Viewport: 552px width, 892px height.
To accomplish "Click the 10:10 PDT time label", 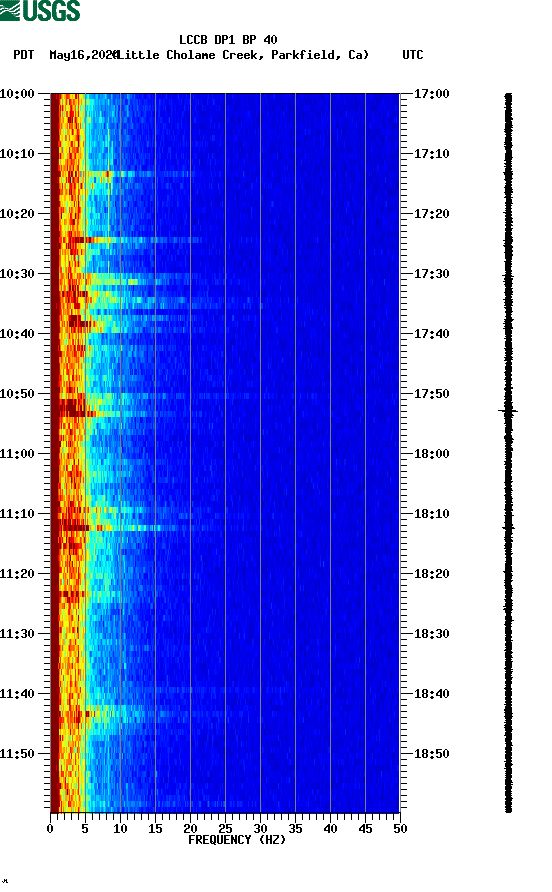I will tap(17, 154).
